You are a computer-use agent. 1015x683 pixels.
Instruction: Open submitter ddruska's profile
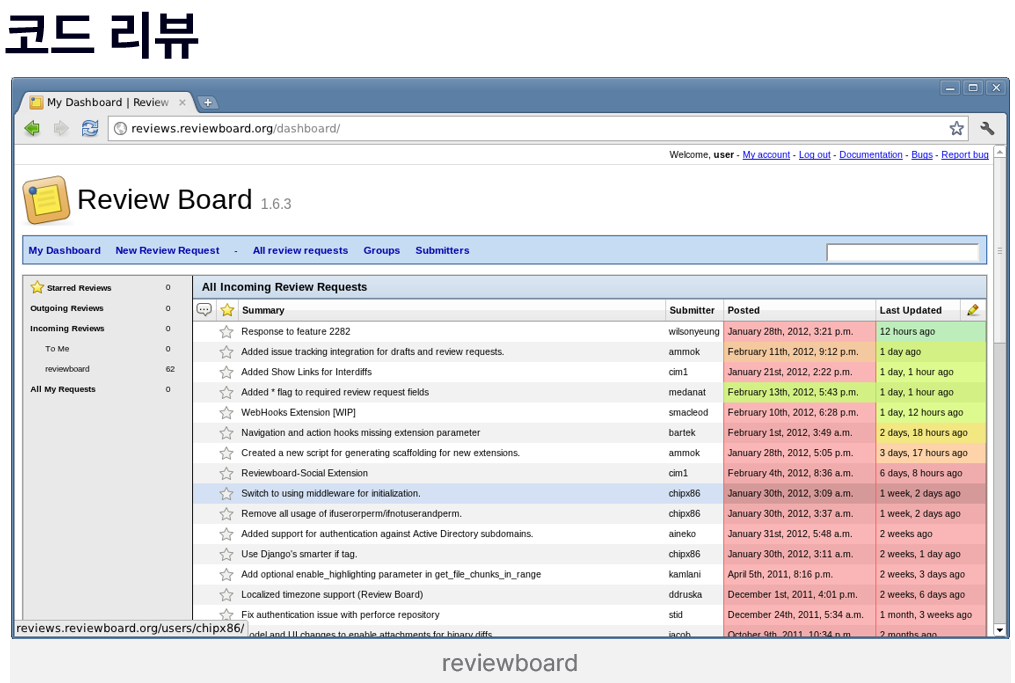click(x=685, y=594)
